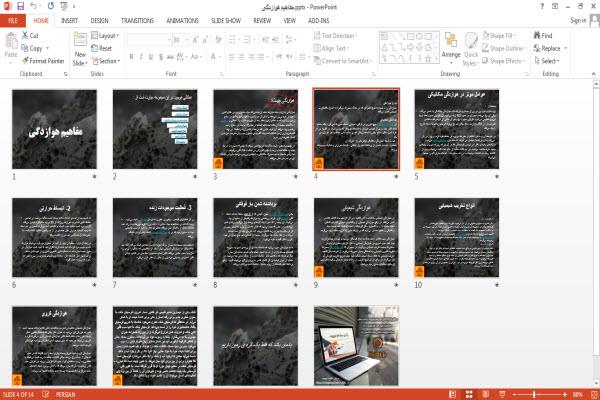
Task: Select slide 7 thumbnail
Action: (155, 237)
